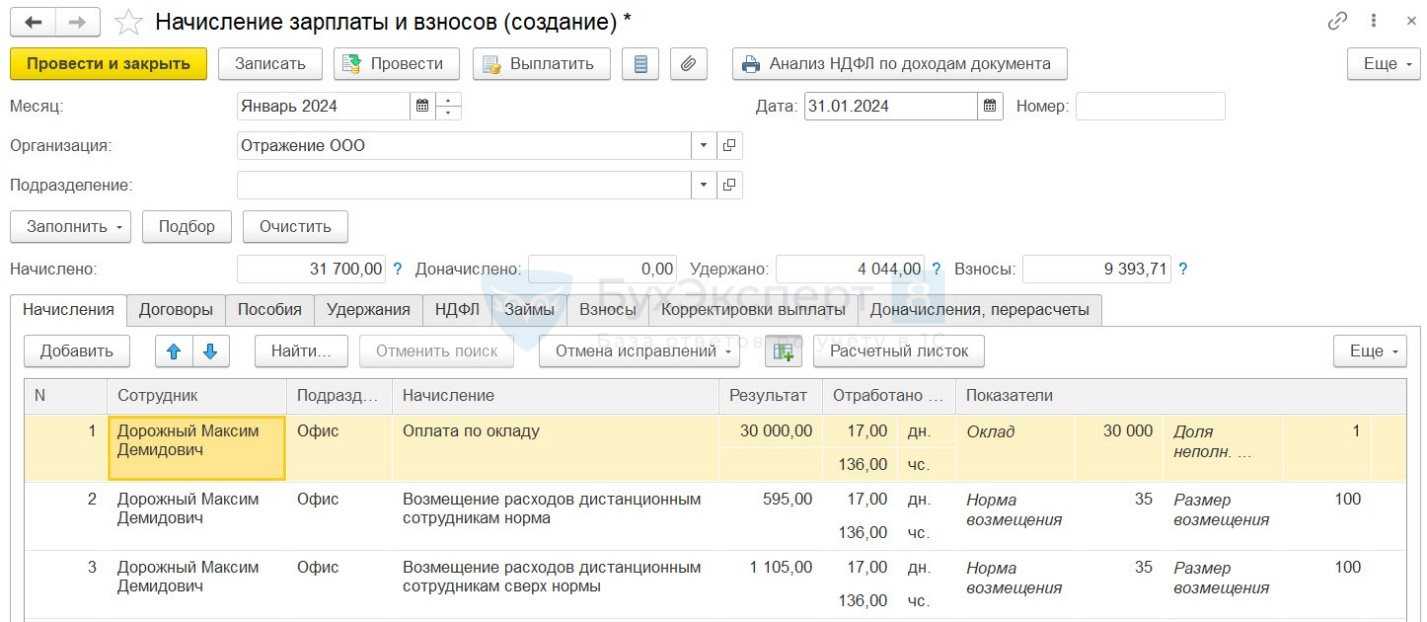Click the green table details icon

coord(783,351)
